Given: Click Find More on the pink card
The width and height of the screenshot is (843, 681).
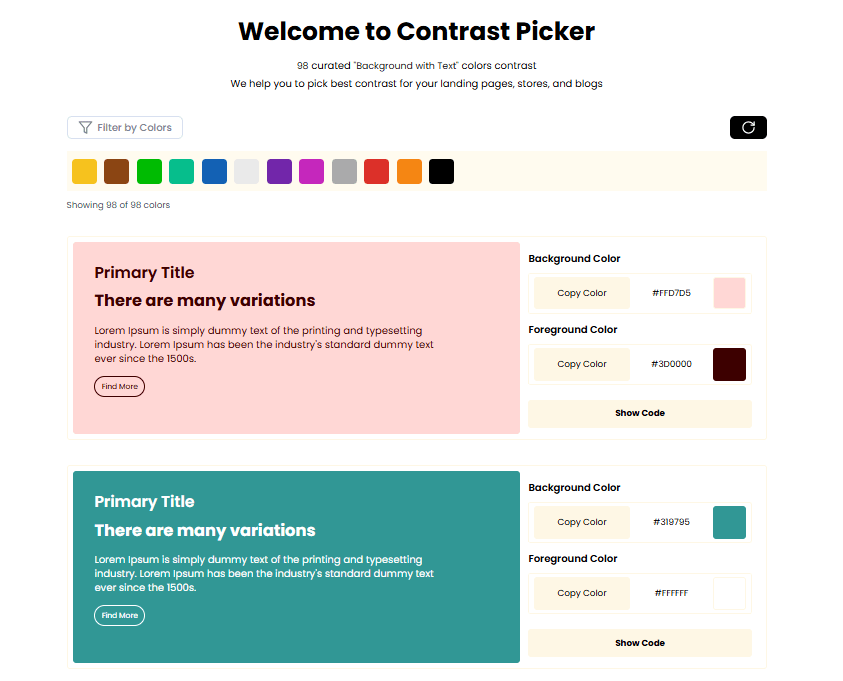Looking at the screenshot, I should 119,386.
